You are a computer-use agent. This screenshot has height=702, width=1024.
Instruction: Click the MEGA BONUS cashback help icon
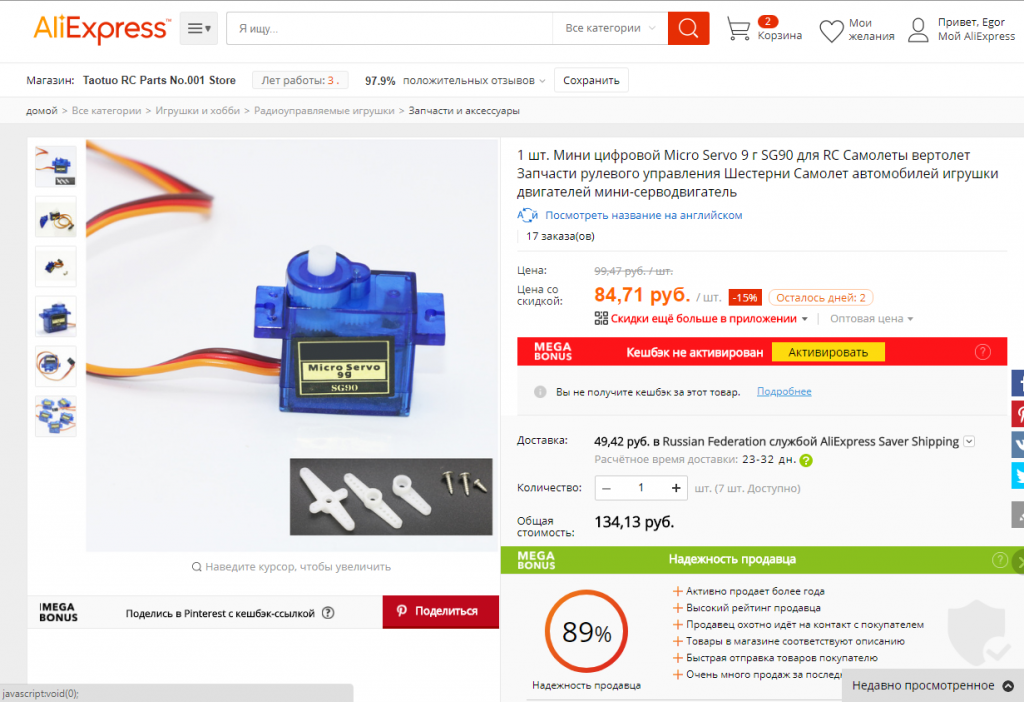(983, 352)
